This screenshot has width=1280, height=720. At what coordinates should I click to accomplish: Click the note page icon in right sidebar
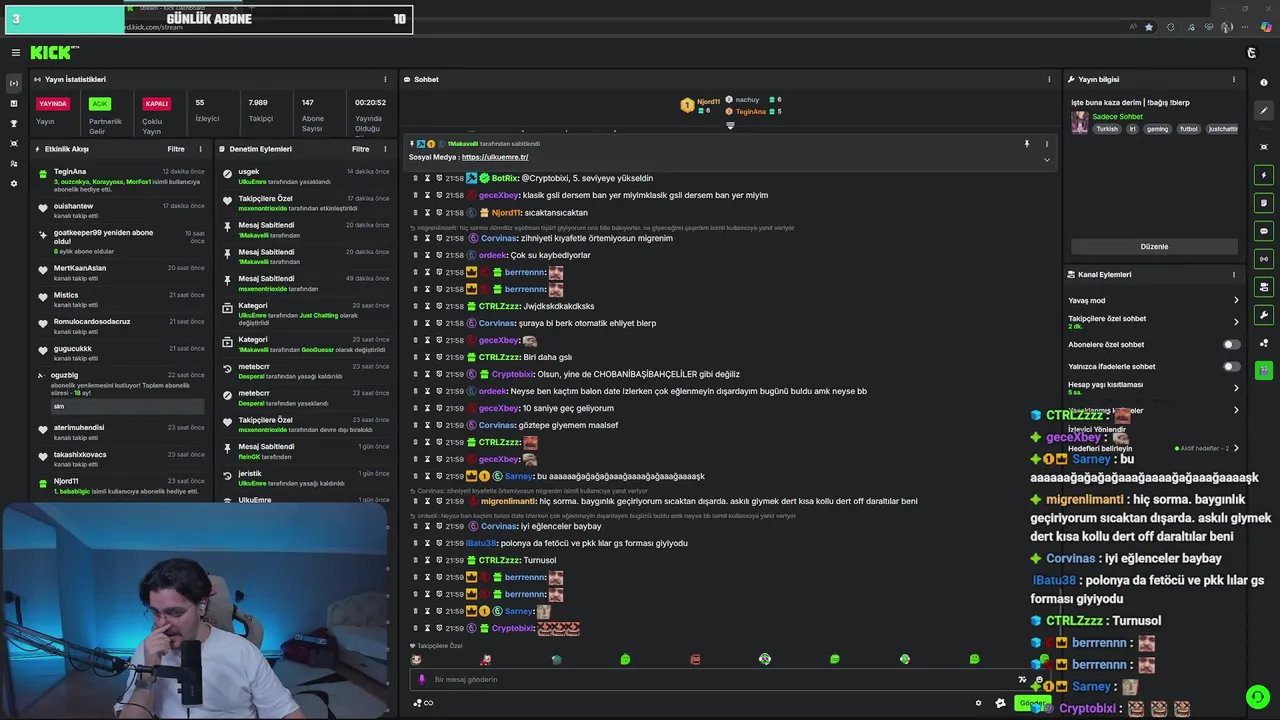pyautogui.click(x=1264, y=203)
